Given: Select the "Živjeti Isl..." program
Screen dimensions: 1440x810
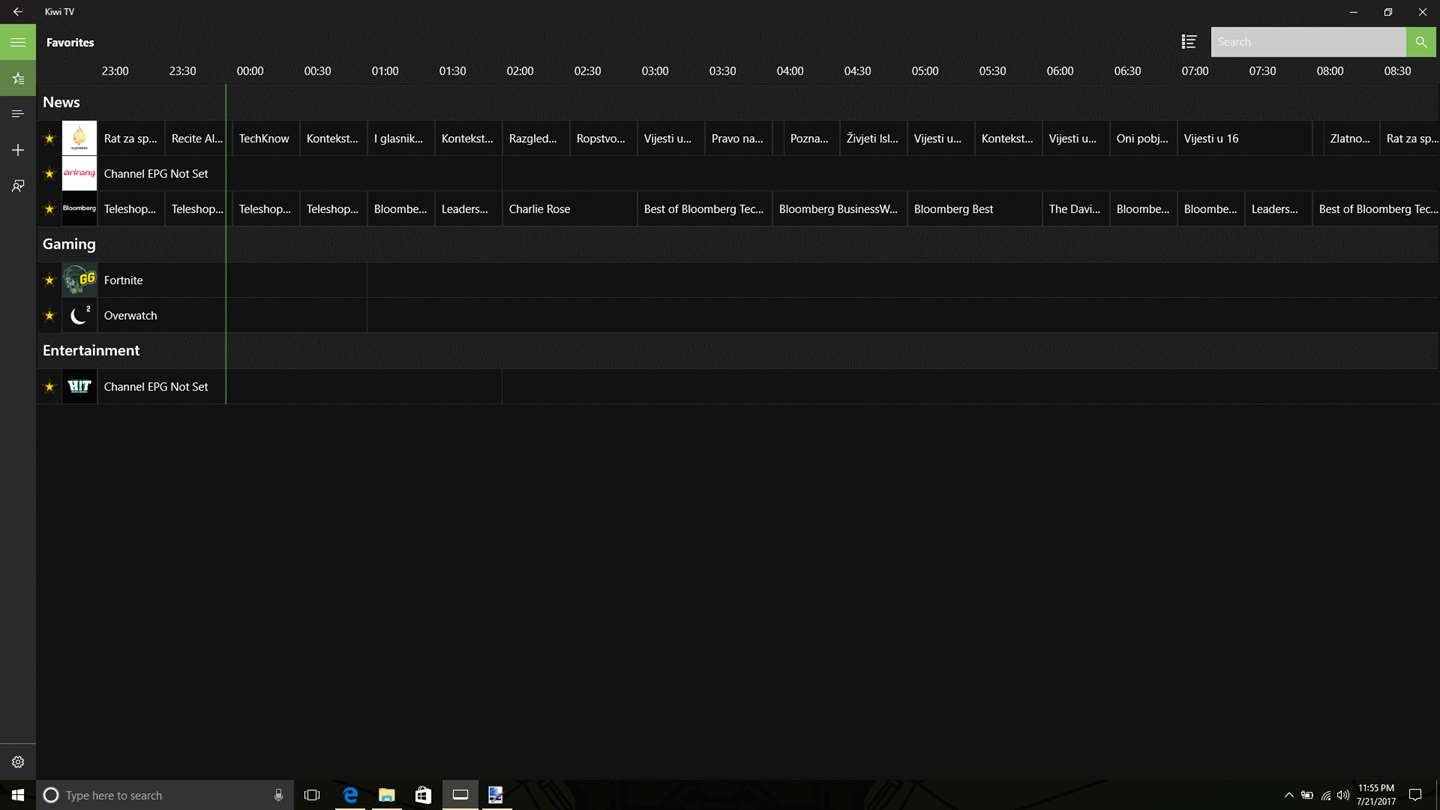Looking at the screenshot, I should 873,138.
